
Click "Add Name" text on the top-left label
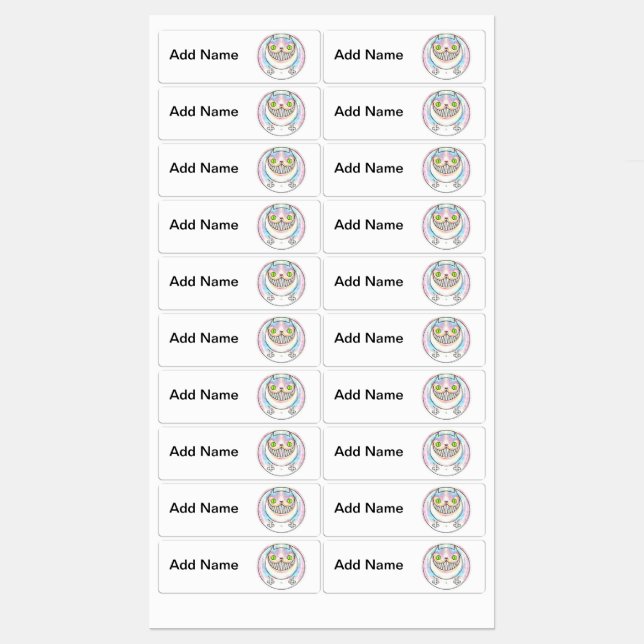204,55
